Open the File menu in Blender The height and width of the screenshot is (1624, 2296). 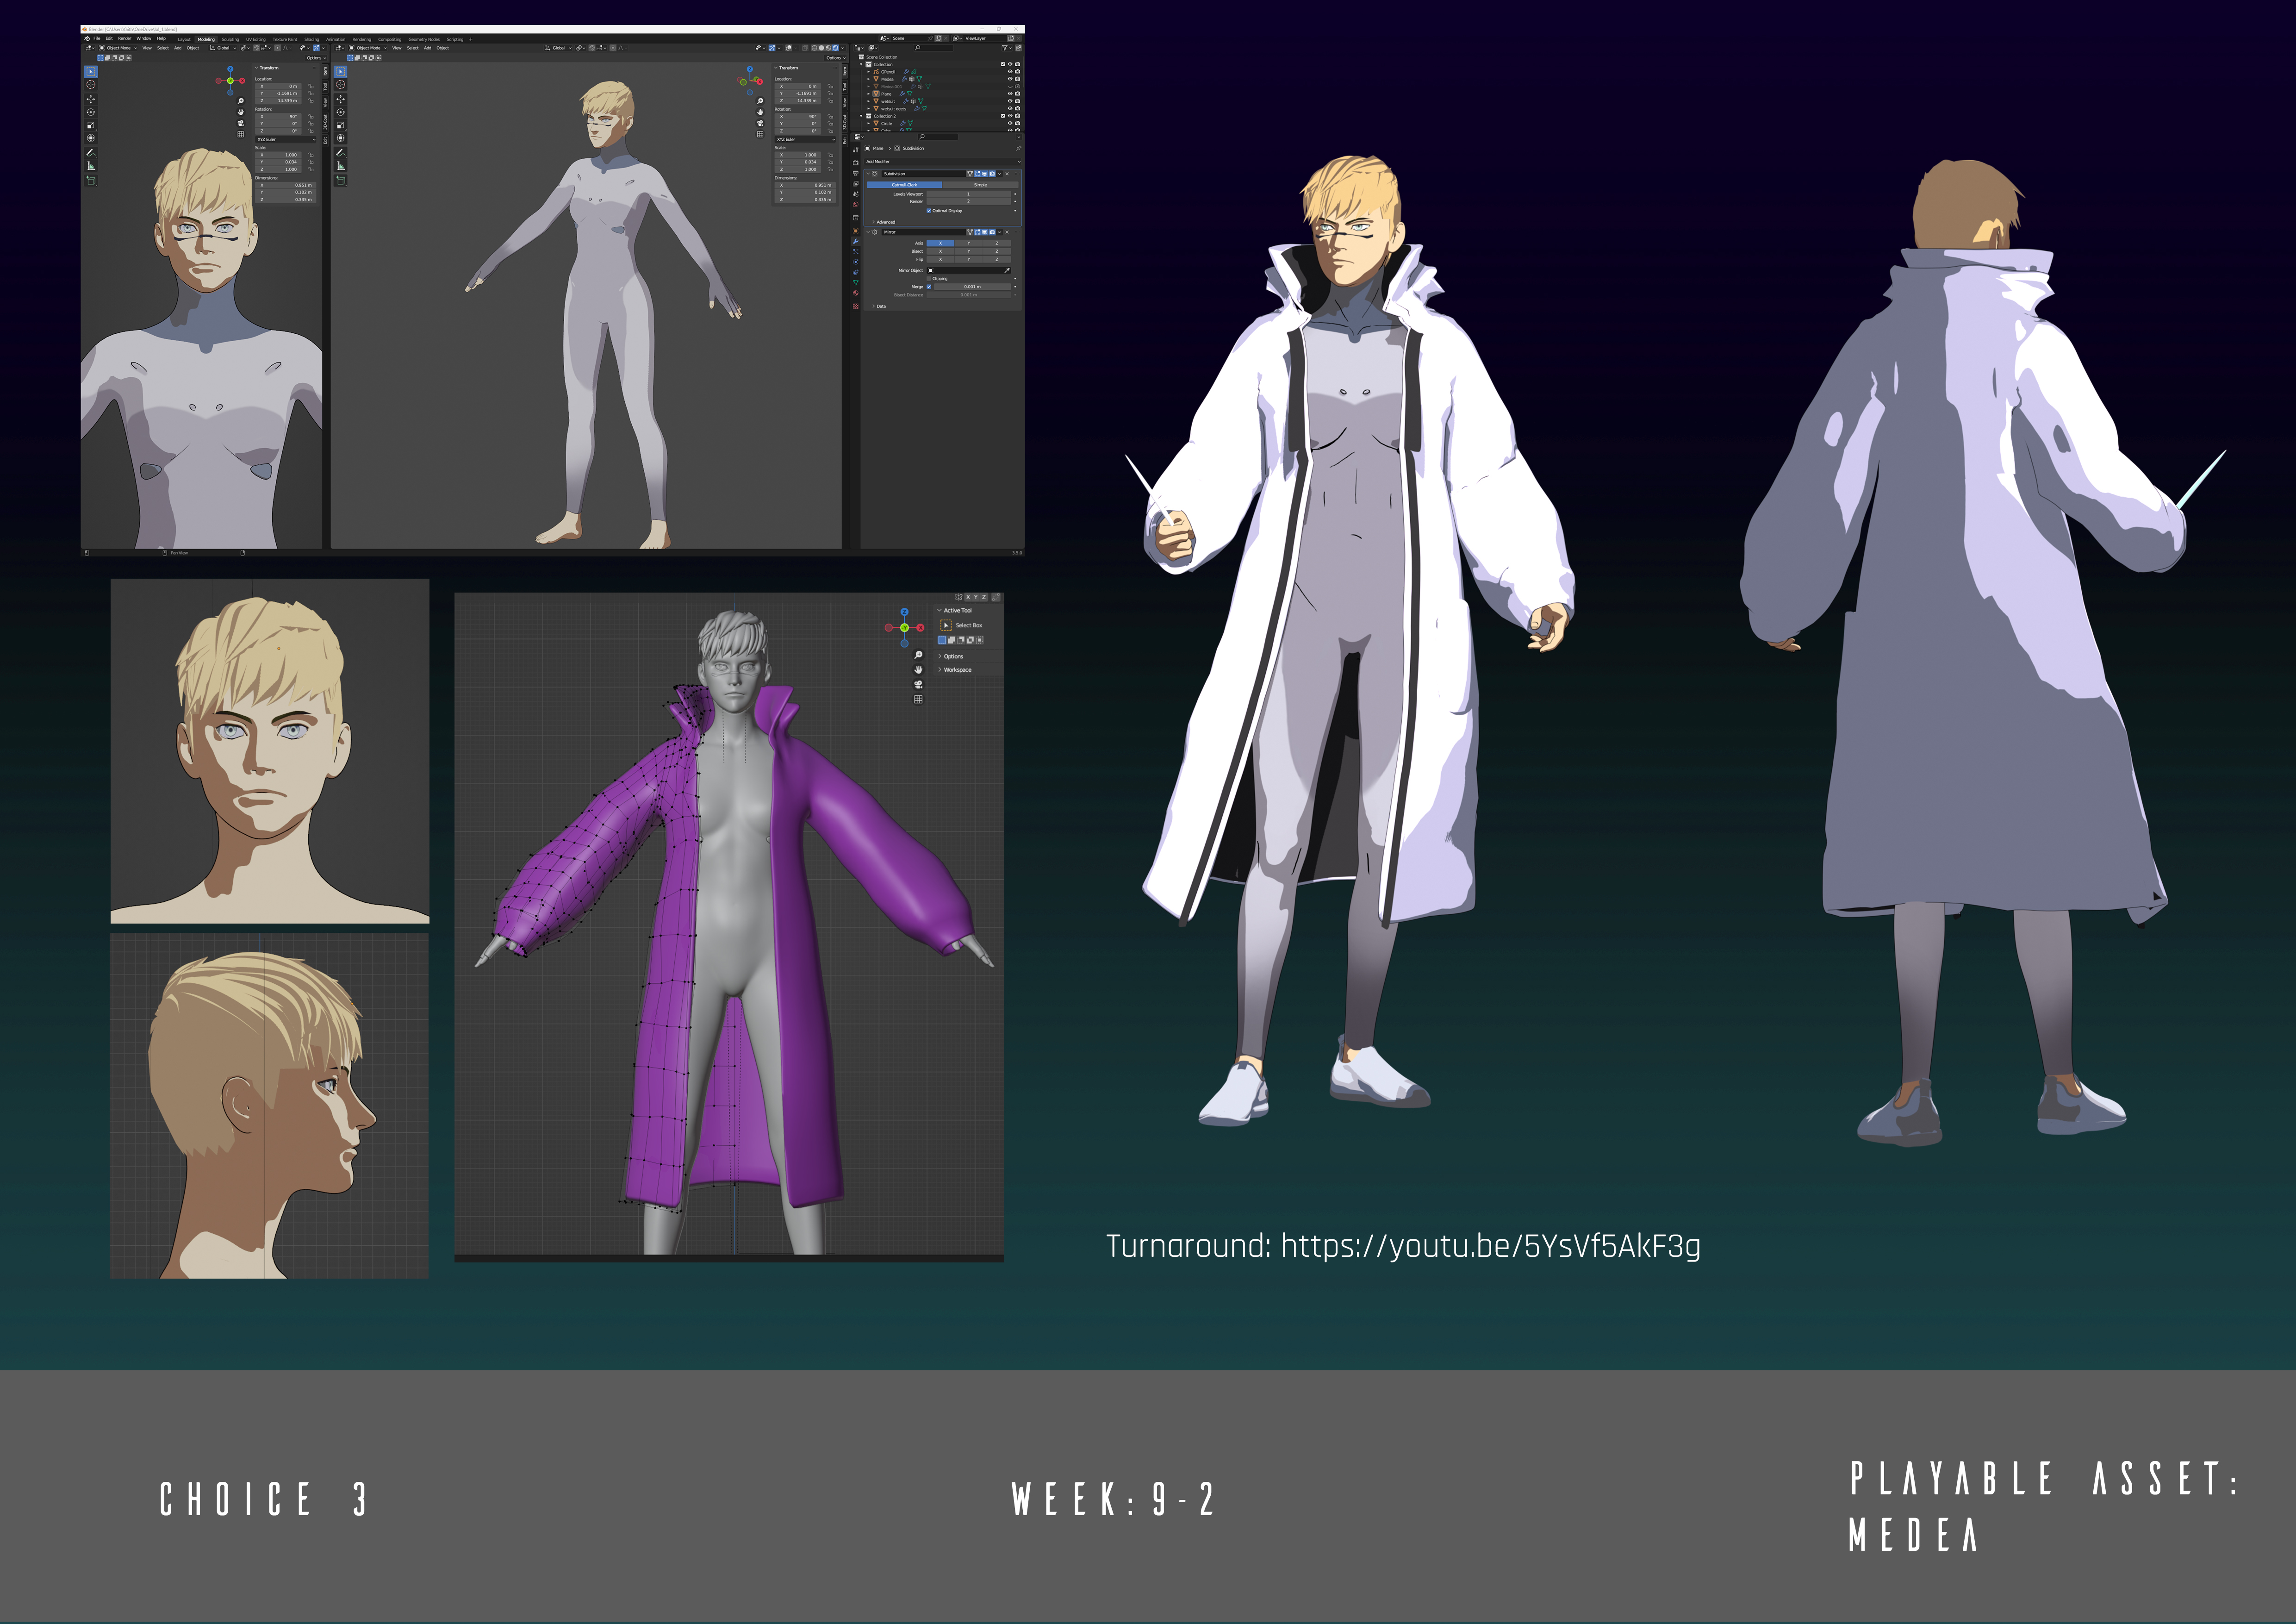coord(97,39)
